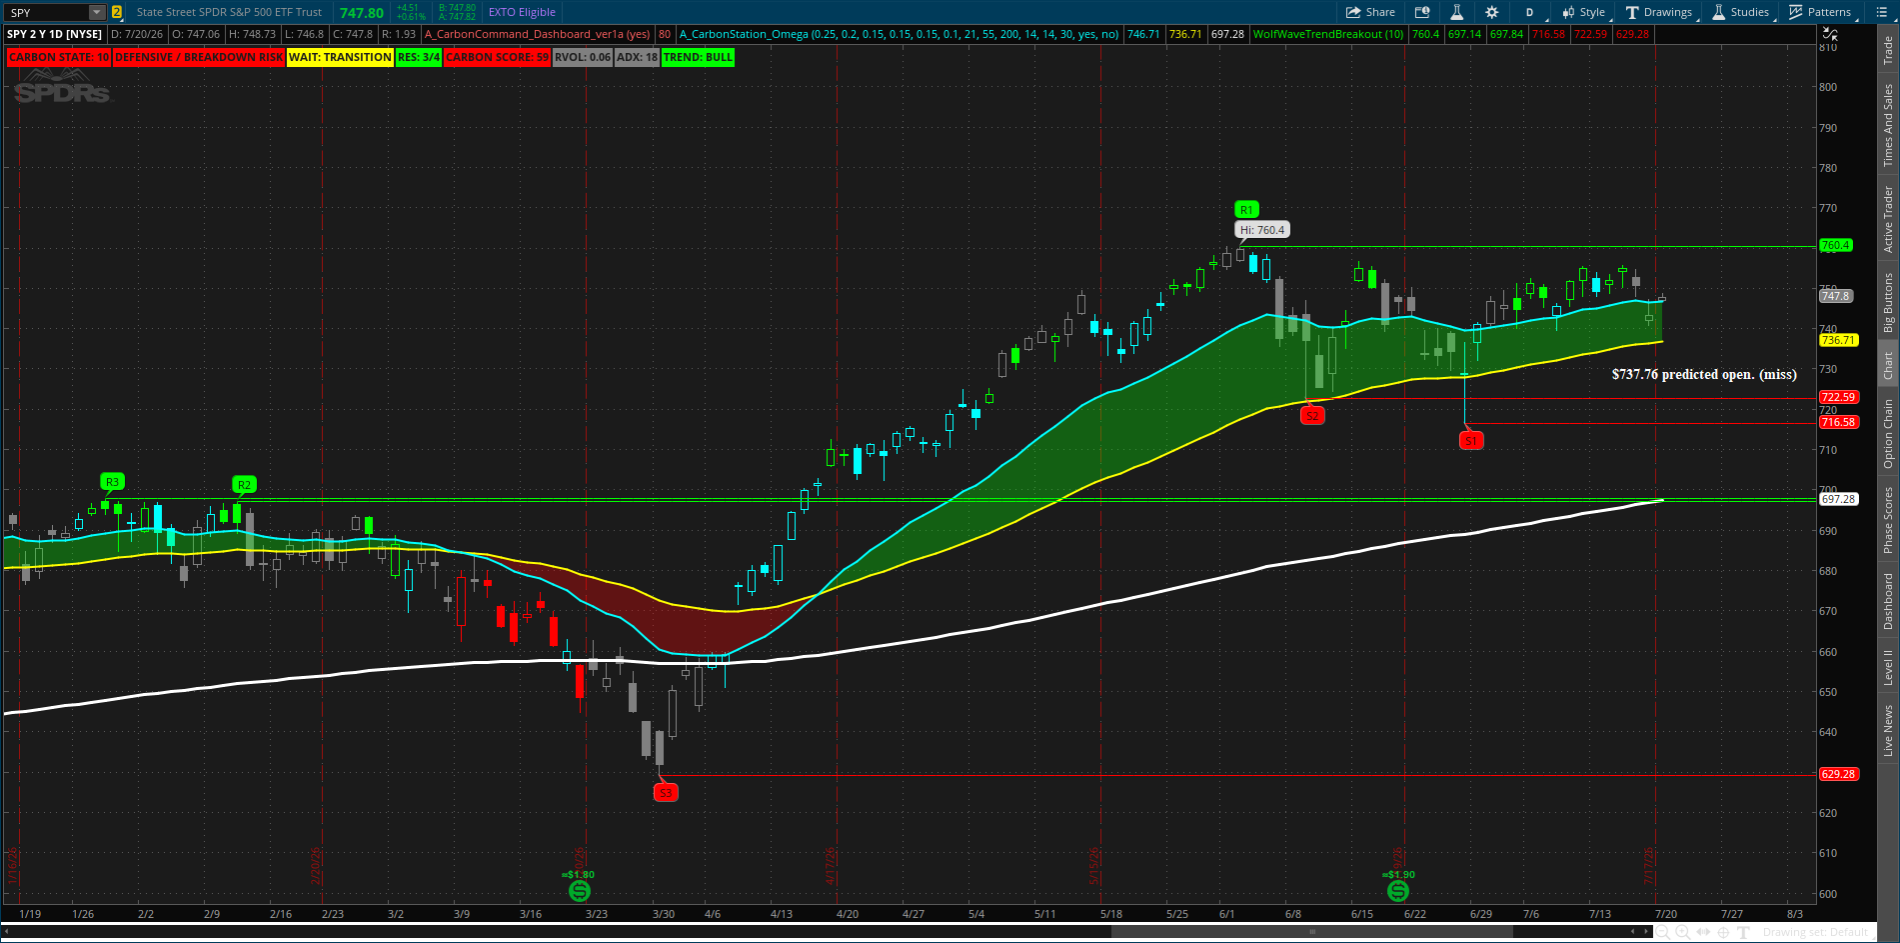
Task: Click the EXTO Eligible label
Action: pos(522,12)
